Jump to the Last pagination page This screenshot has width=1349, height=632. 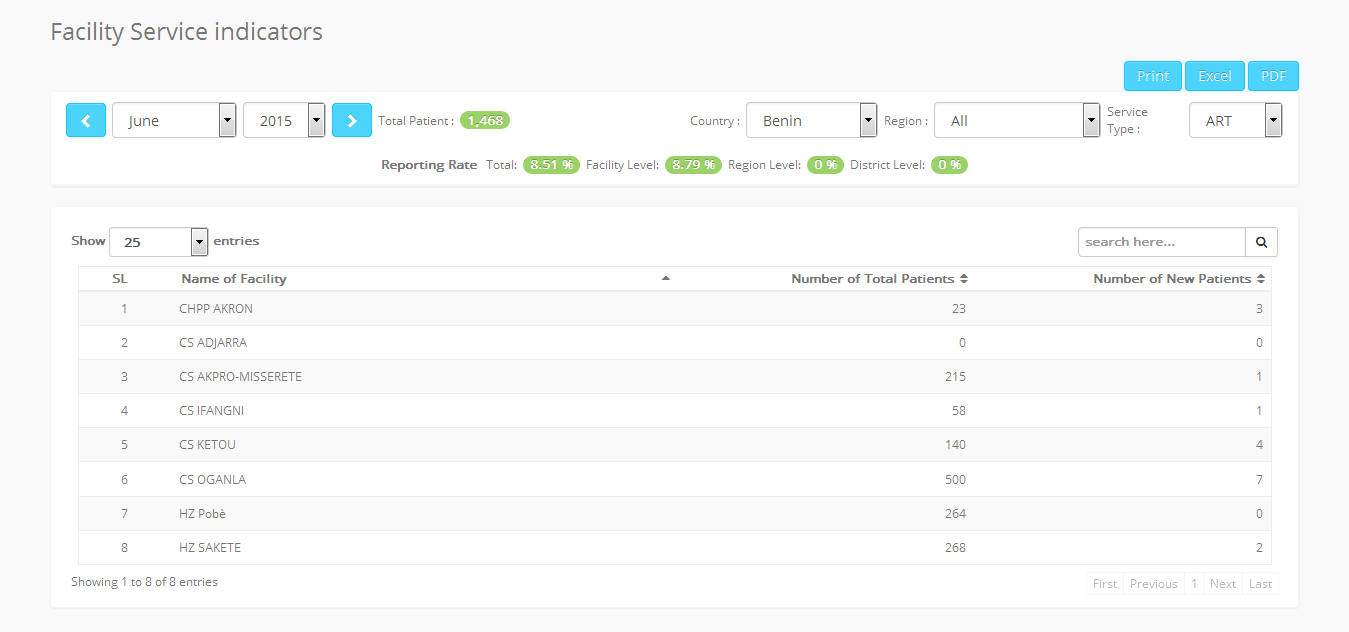pyautogui.click(x=1261, y=584)
